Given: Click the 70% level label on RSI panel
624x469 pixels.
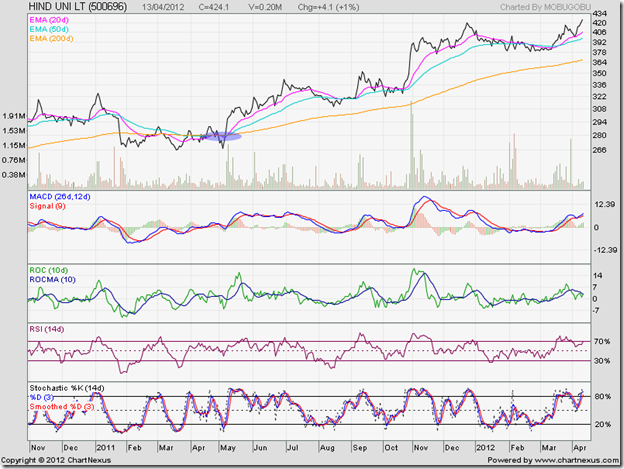Looking at the screenshot, I should click(x=602, y=342).
